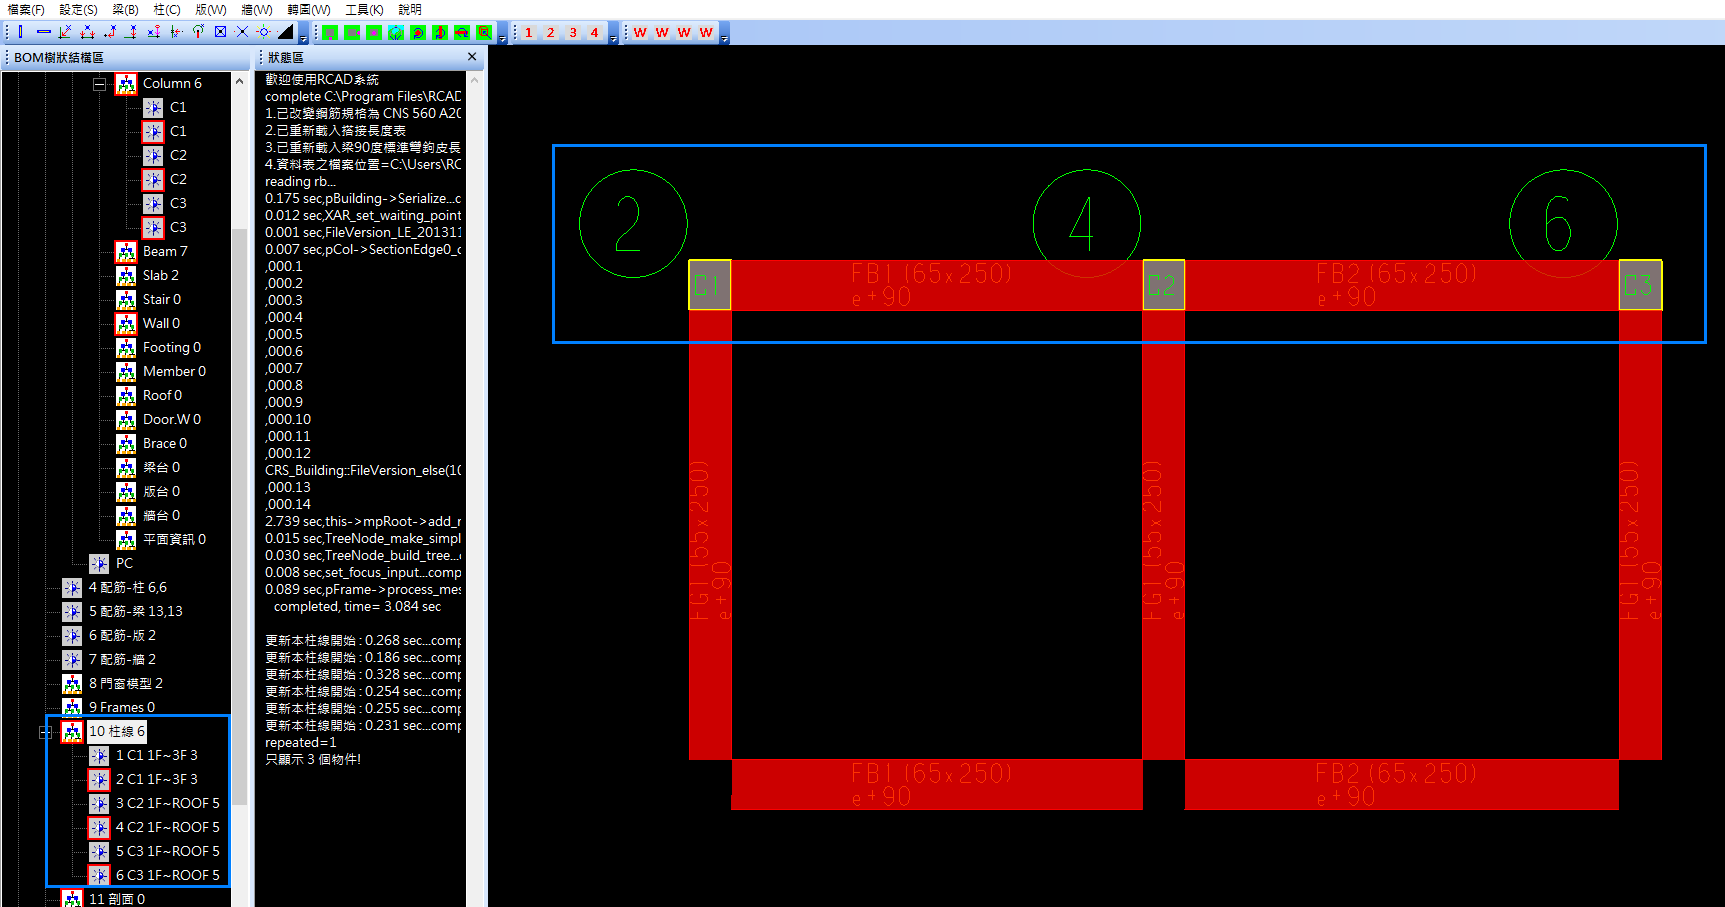Close the 狀態區 status panel
Image resolution: width=1725 pixels, height=907 pixels.
click(x=472, y=57)
